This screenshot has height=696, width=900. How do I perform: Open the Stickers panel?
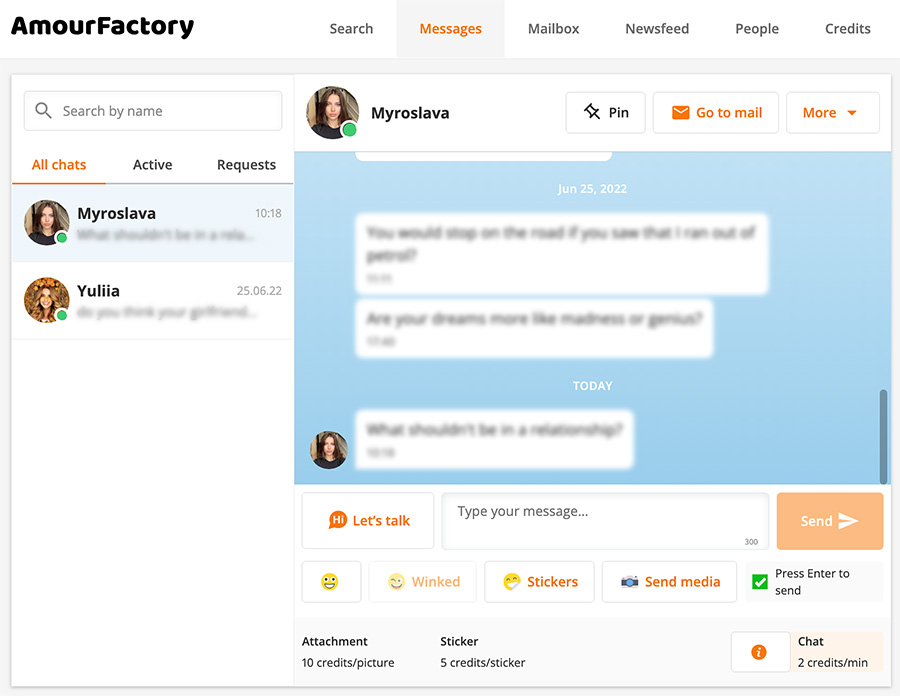pyautogui.click(x=540, y=582)
